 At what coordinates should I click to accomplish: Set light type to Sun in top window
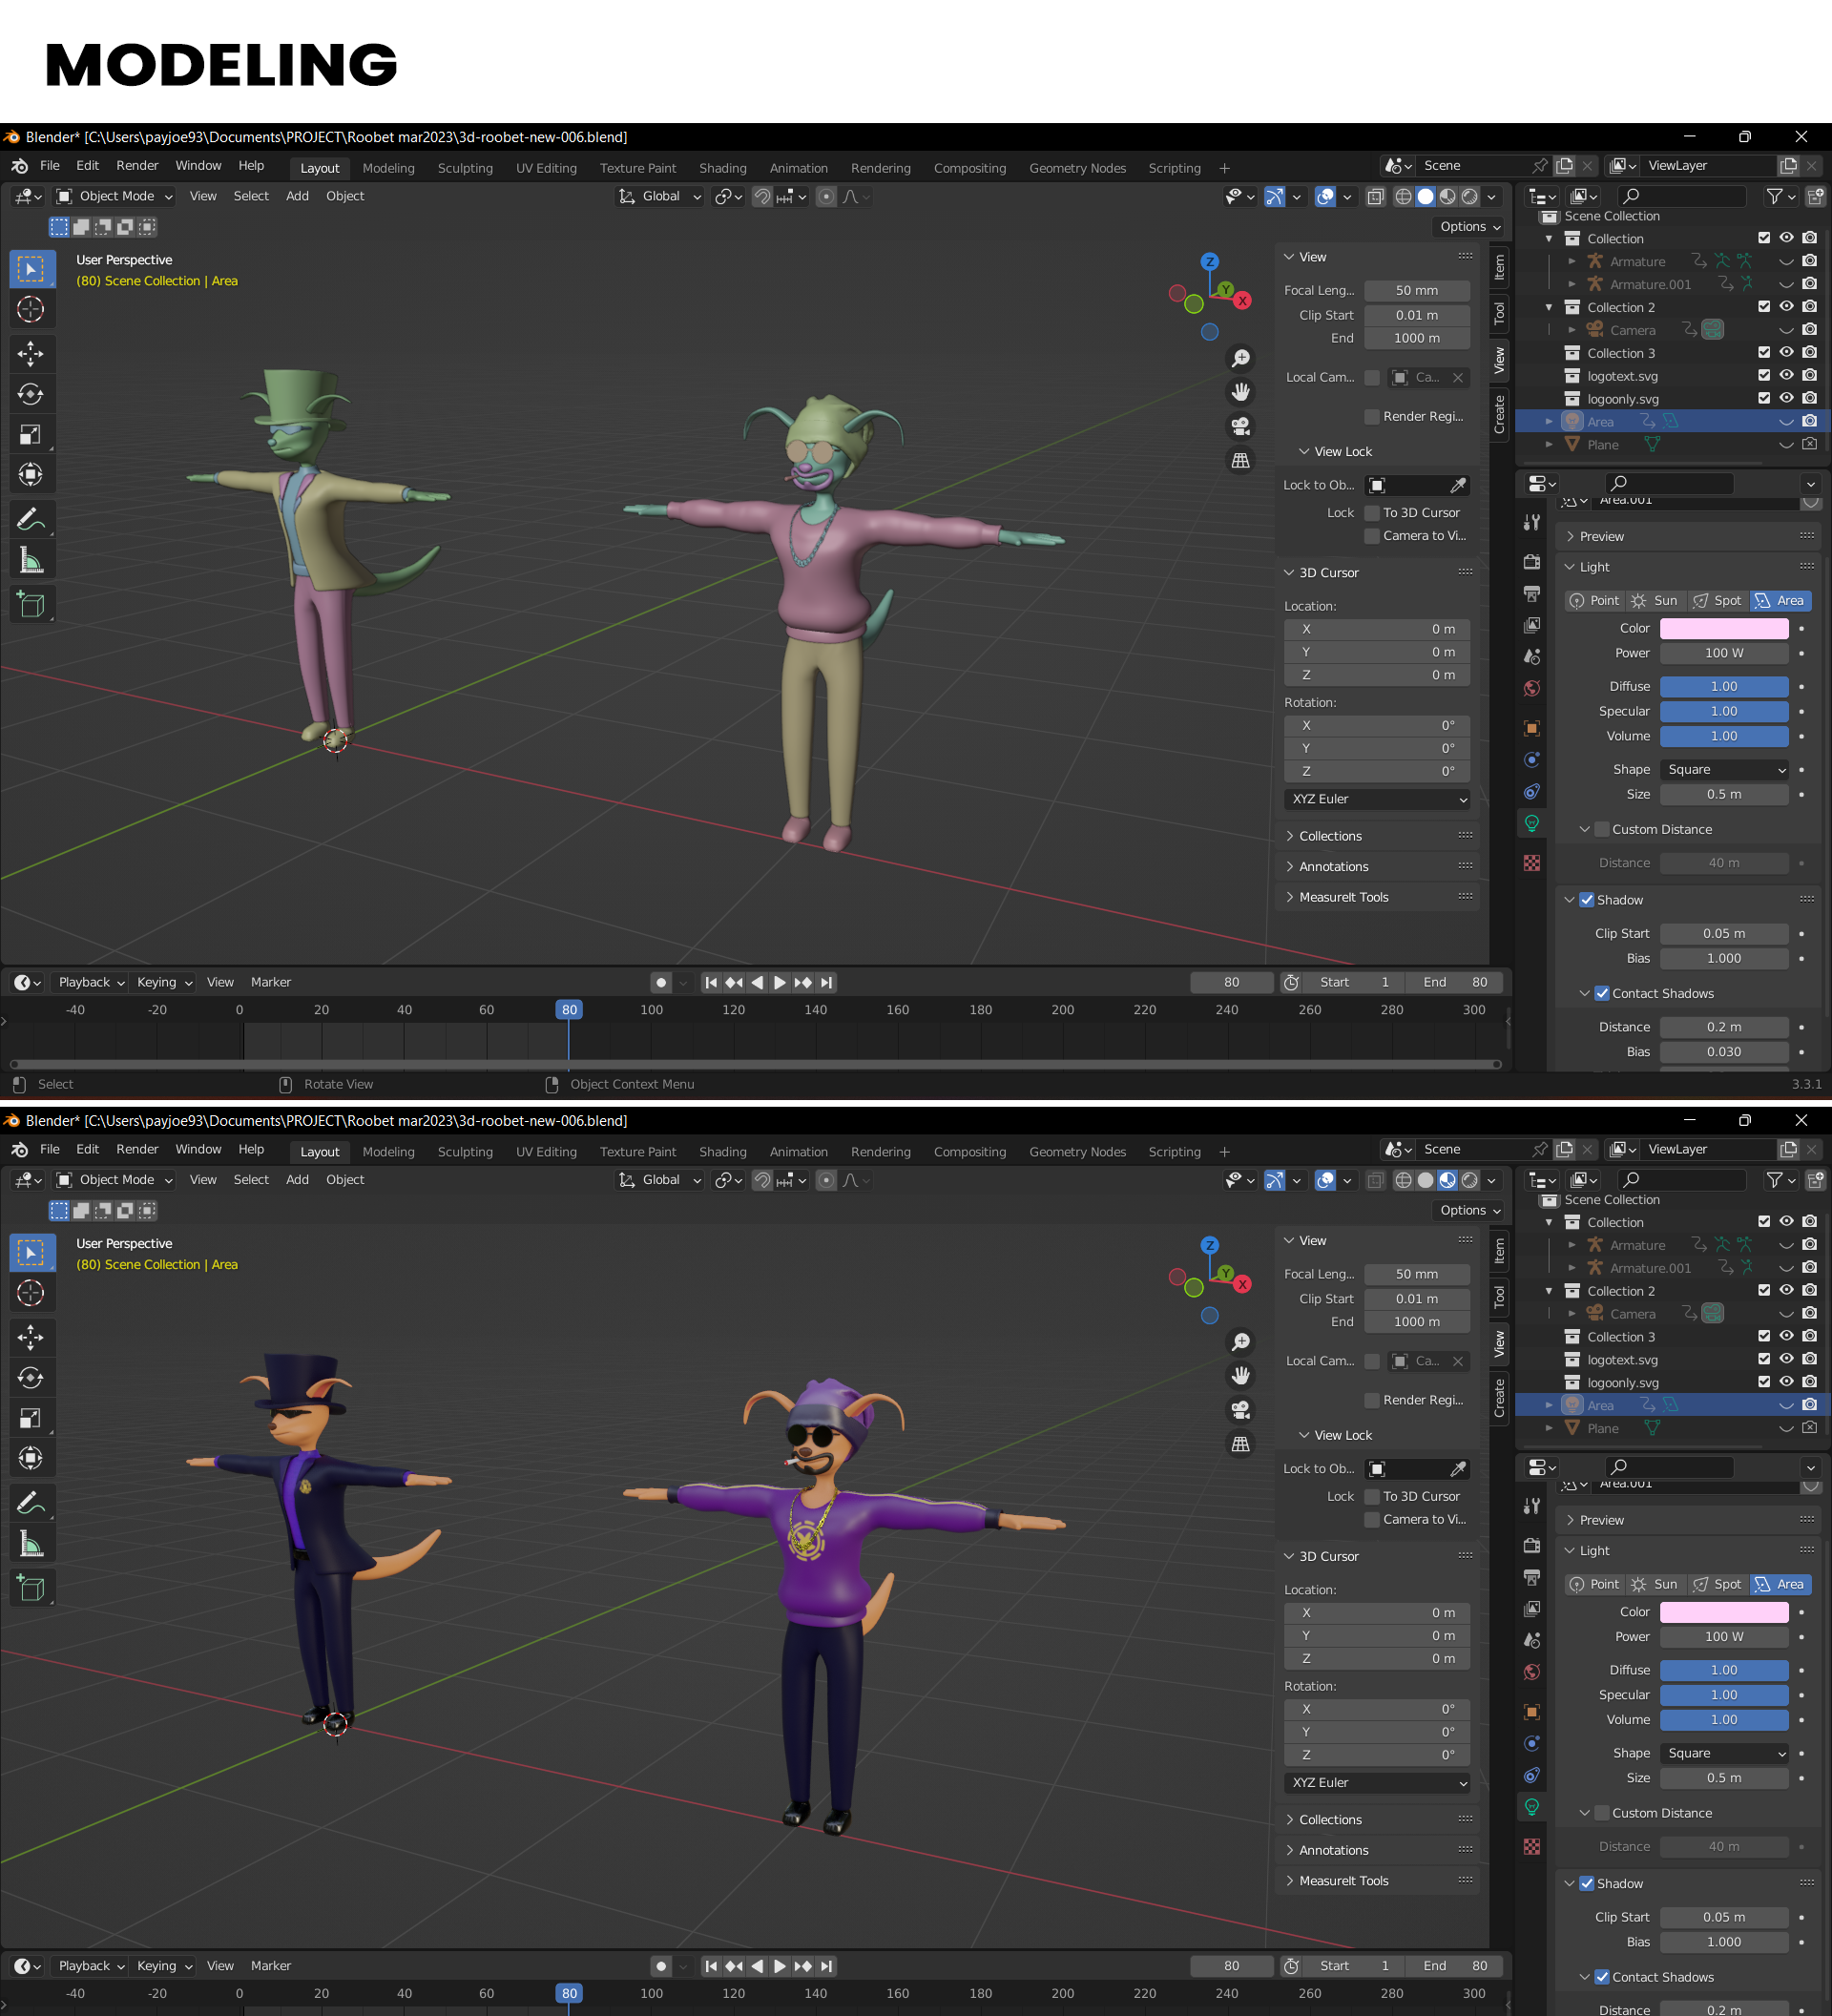point(1655,601)
